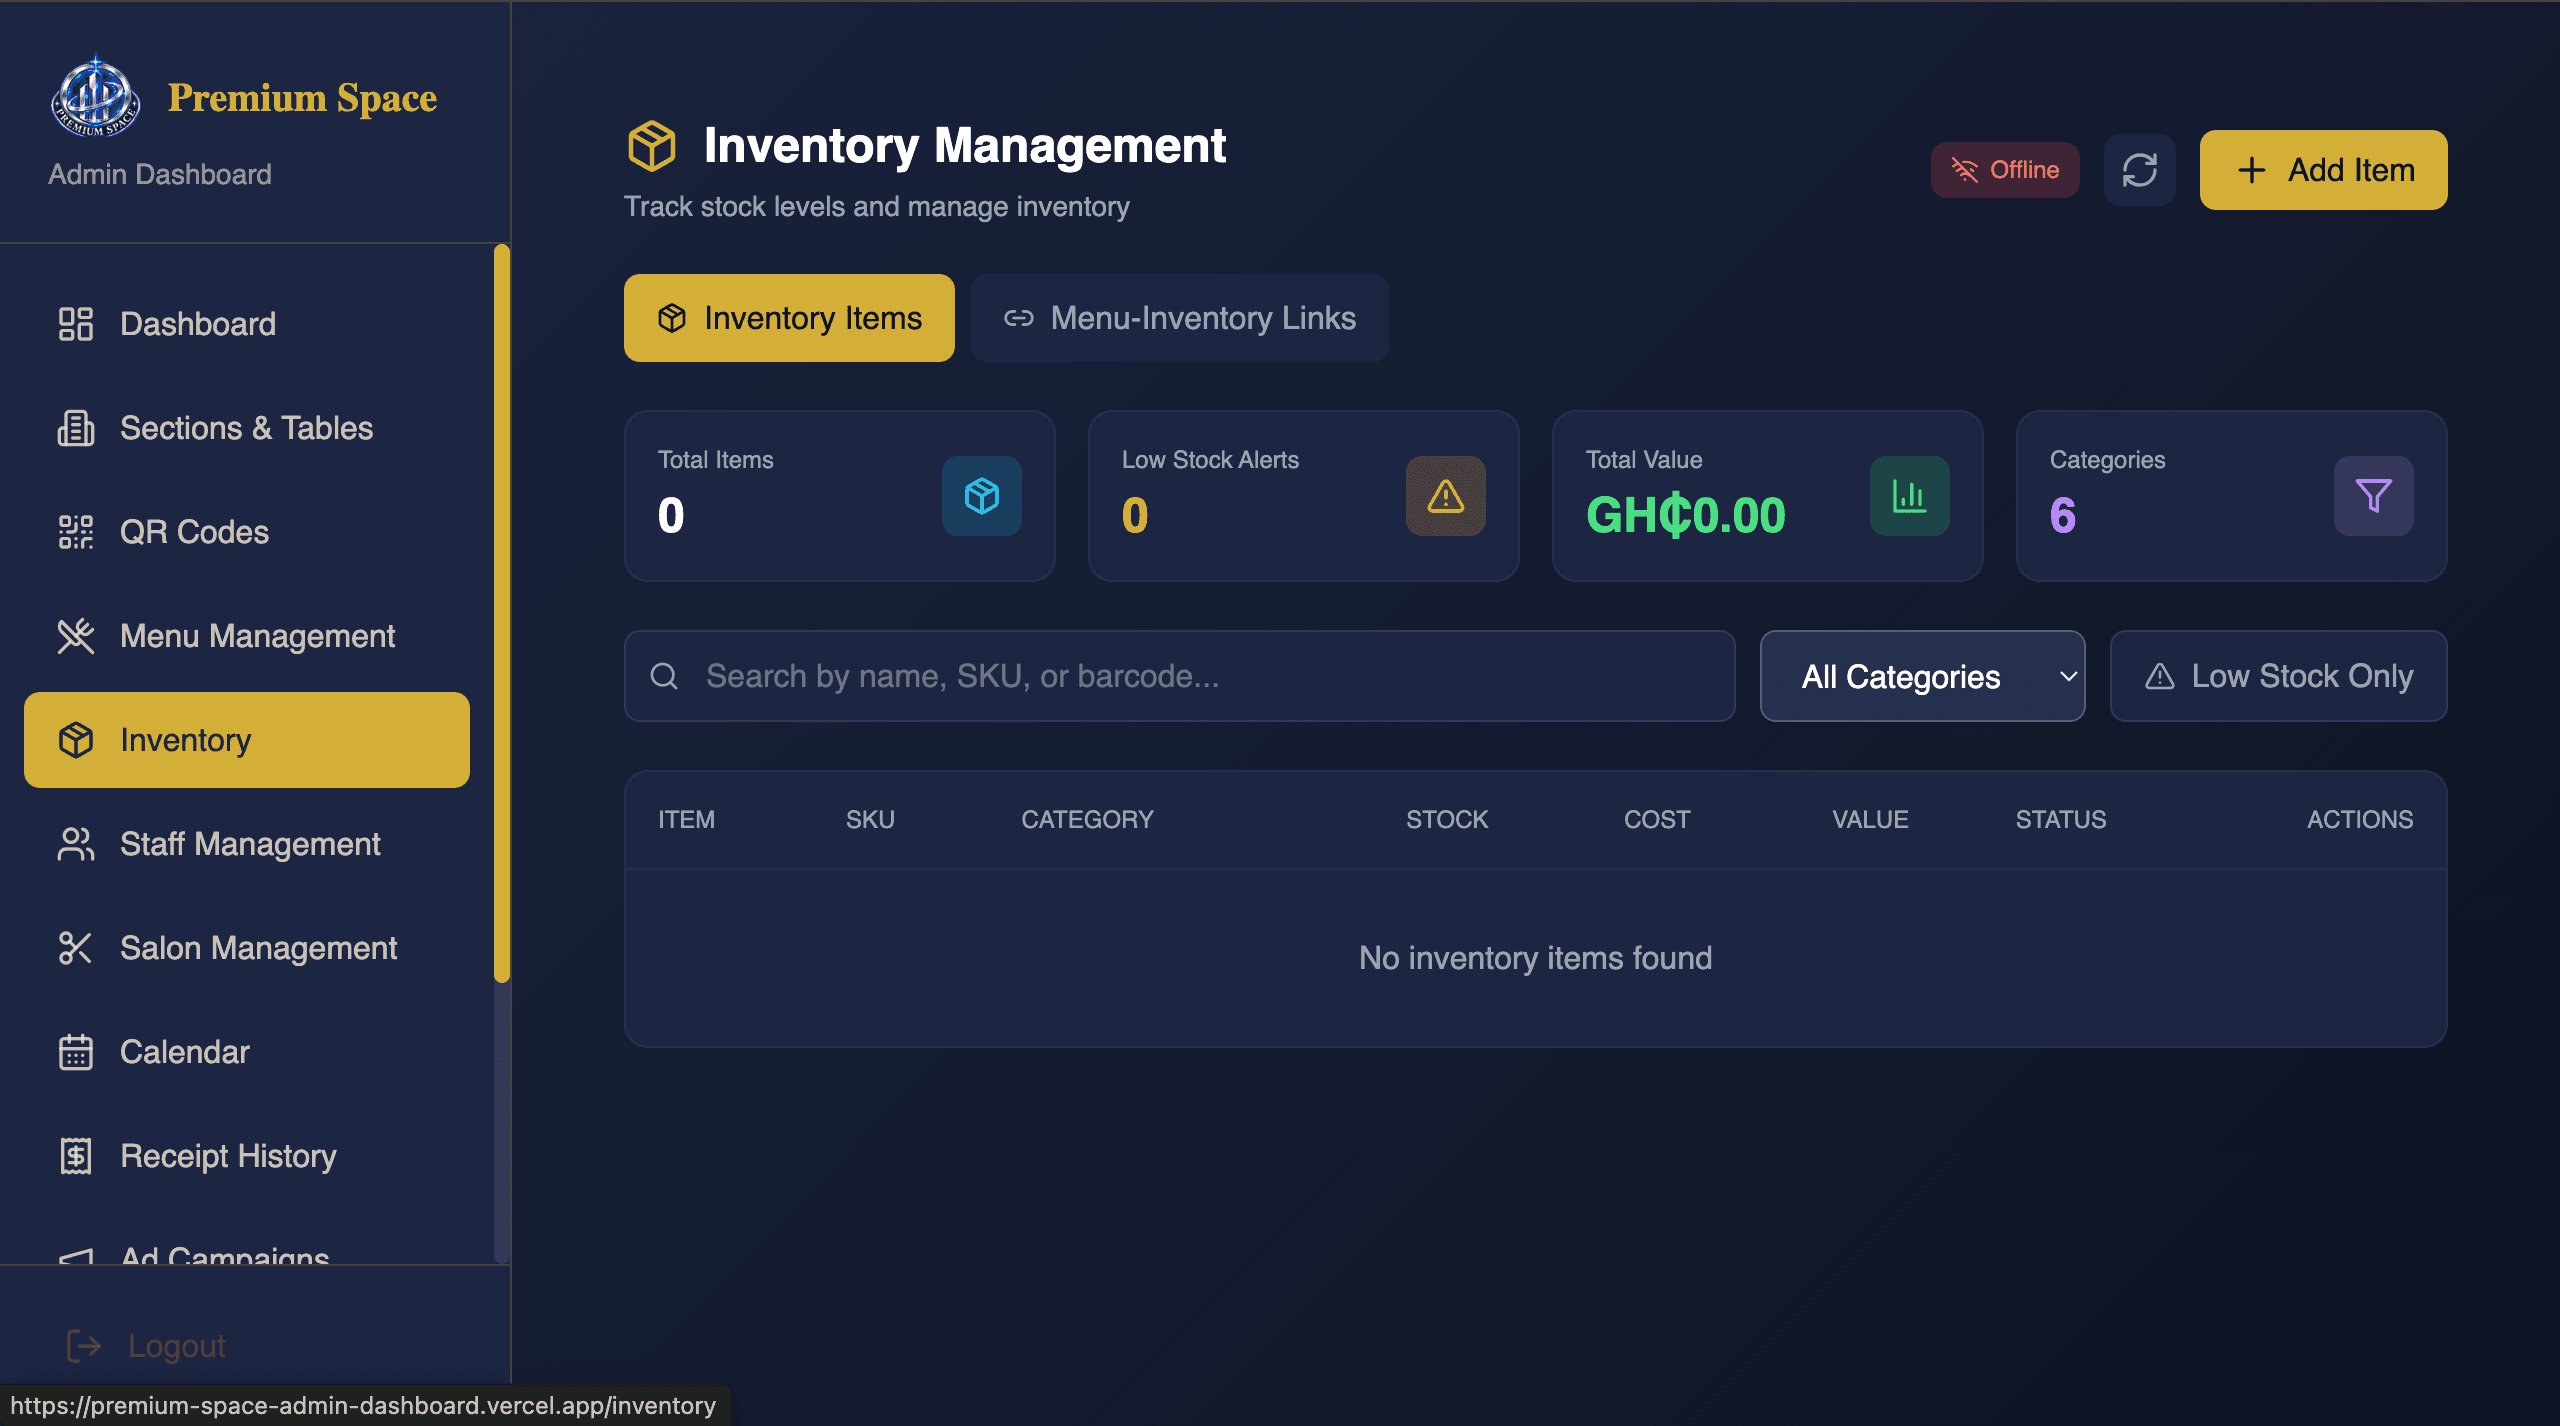Click the COST column header
This screenshot has width=2560, height=1426.
(x=1657, y=820)
